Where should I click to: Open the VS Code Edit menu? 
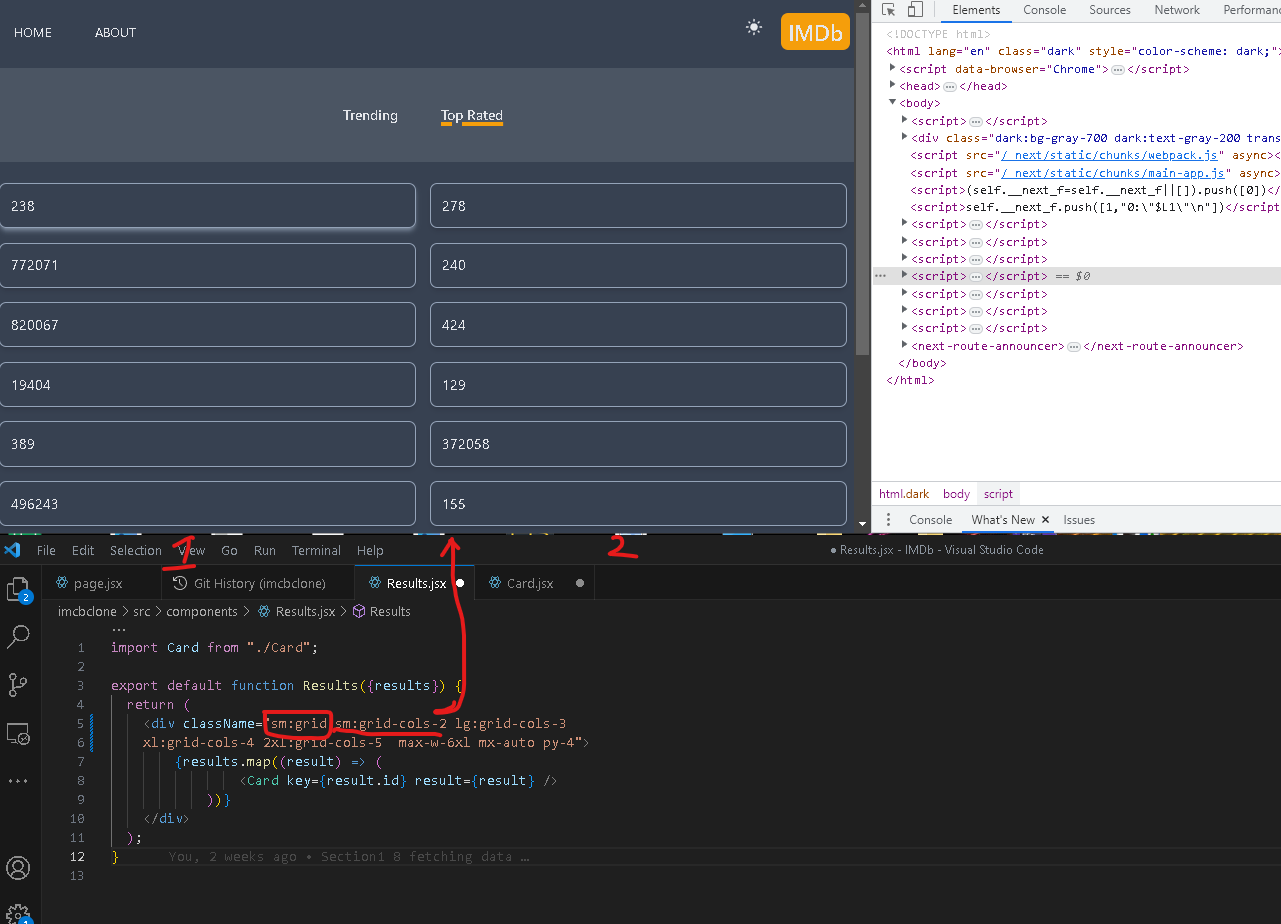[x=83, y=550]
